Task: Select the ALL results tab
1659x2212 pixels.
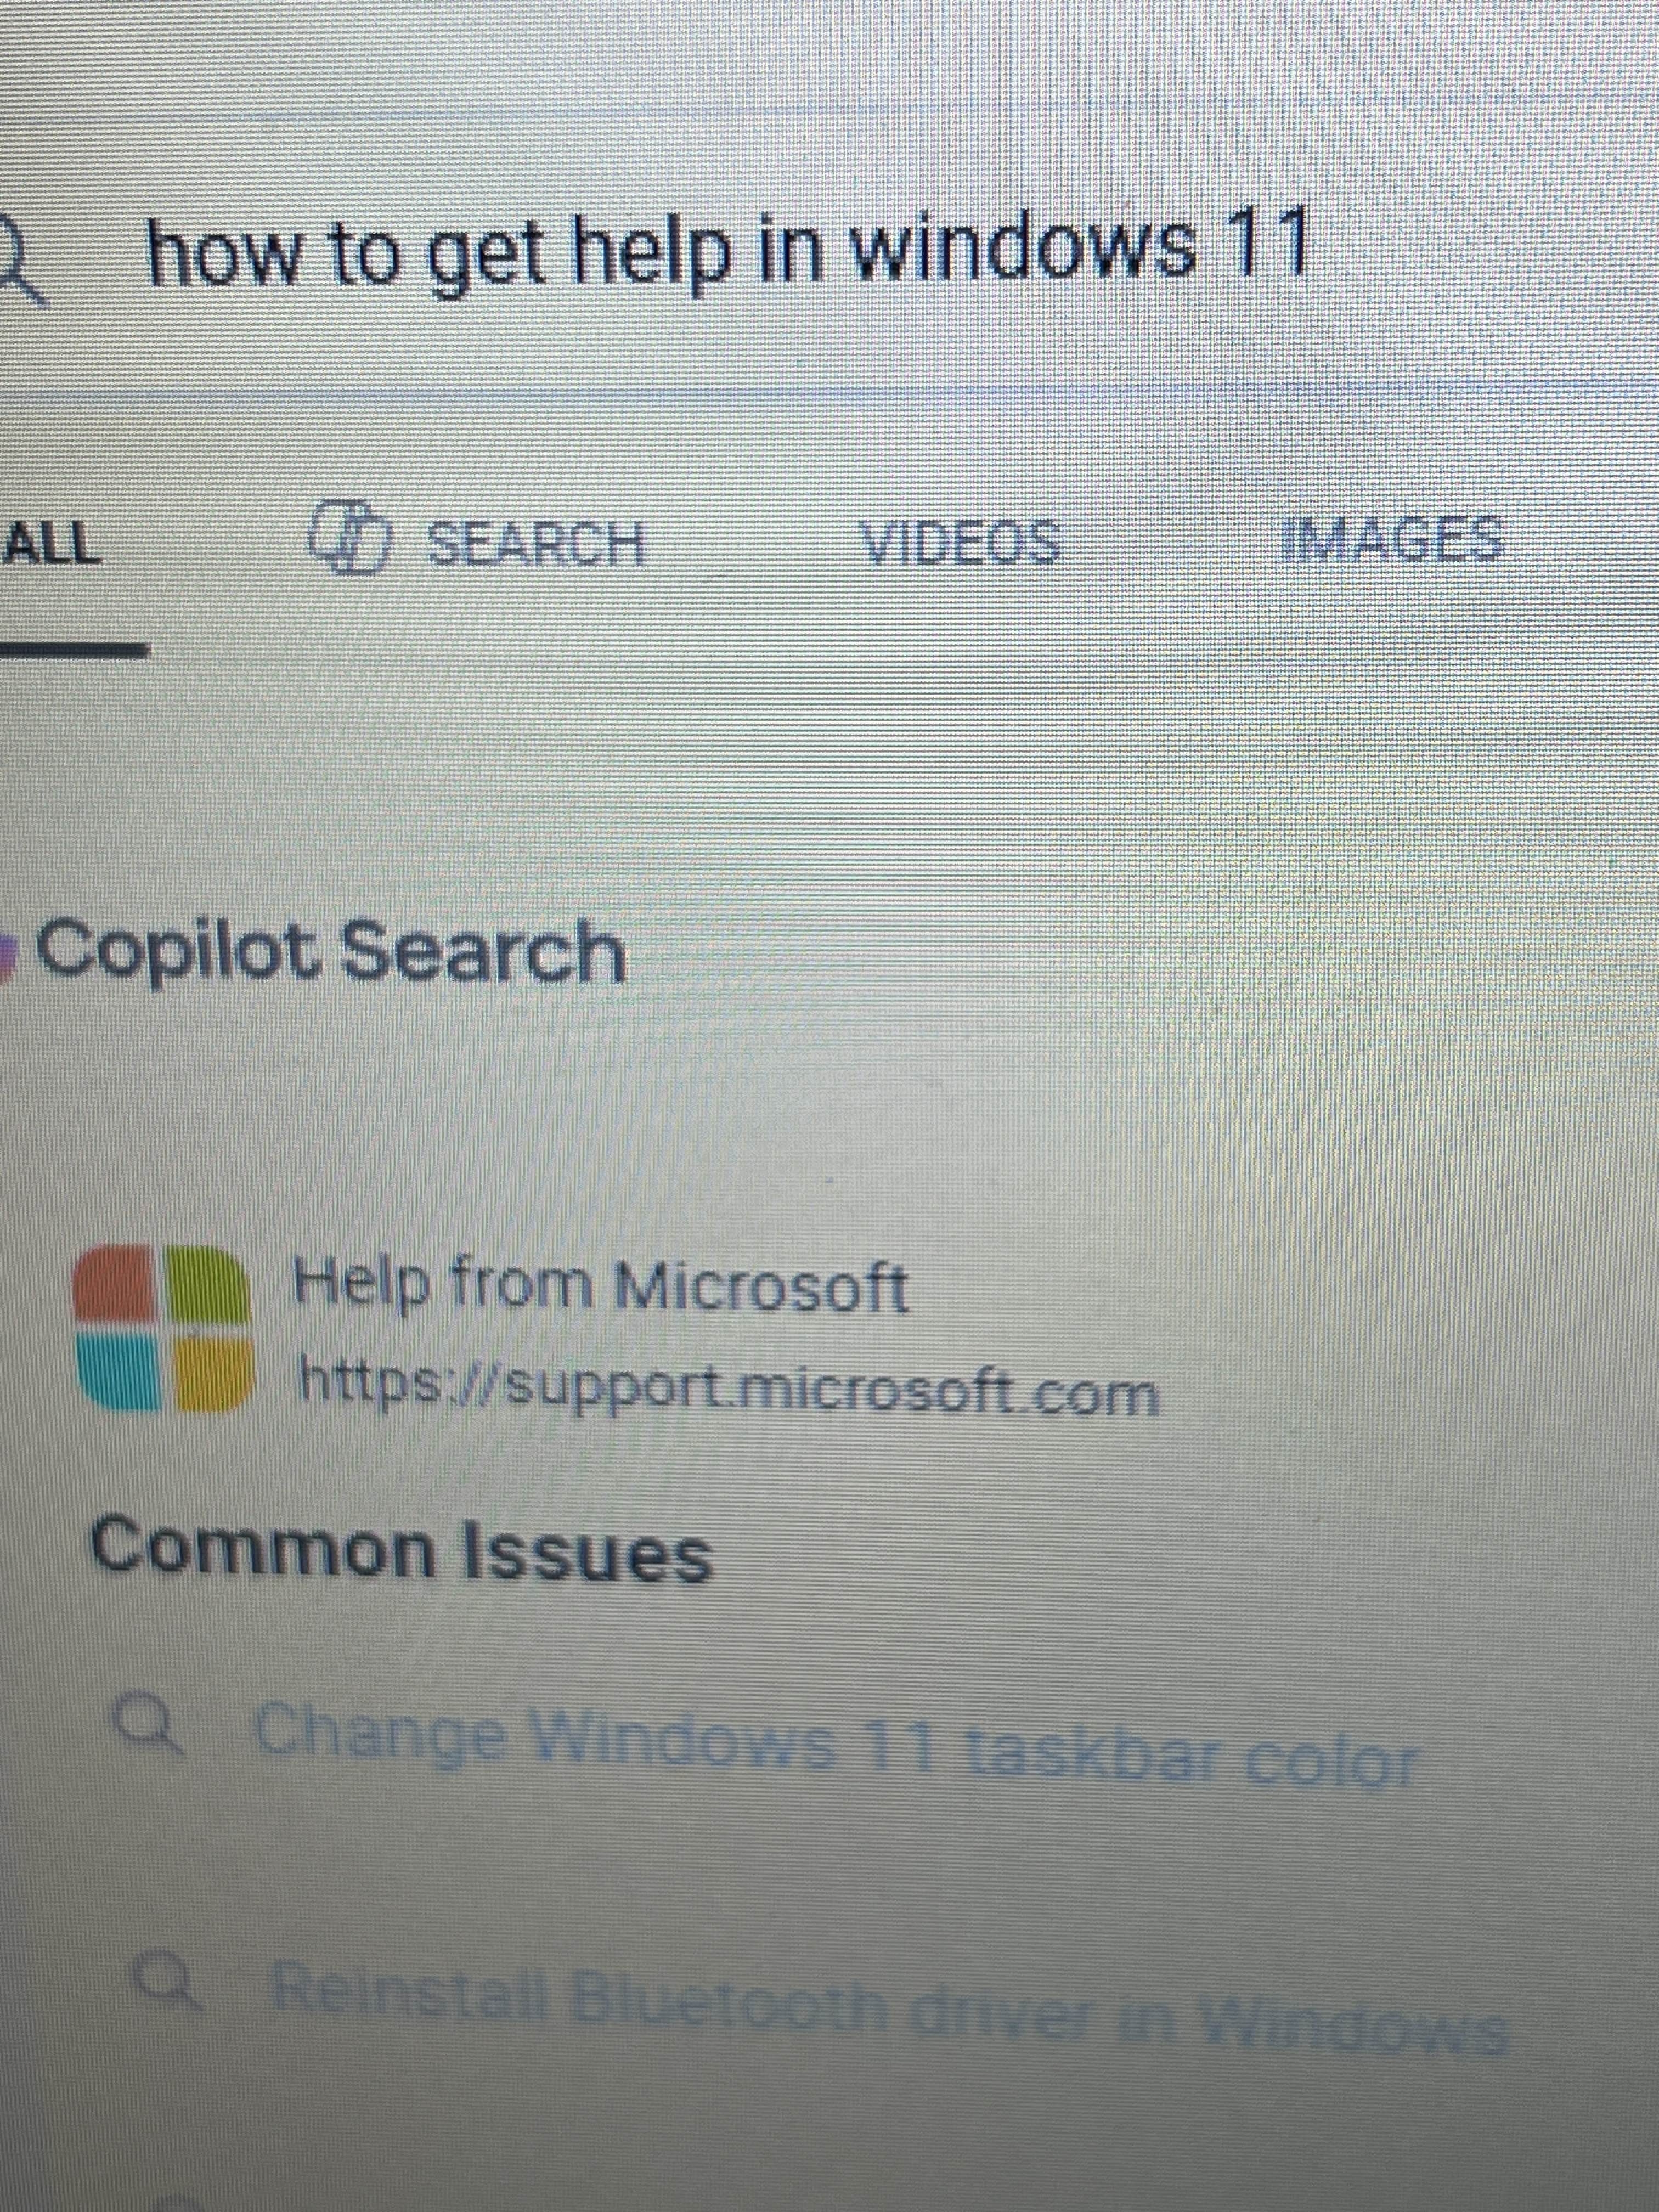Action: [x=52, y=546]
